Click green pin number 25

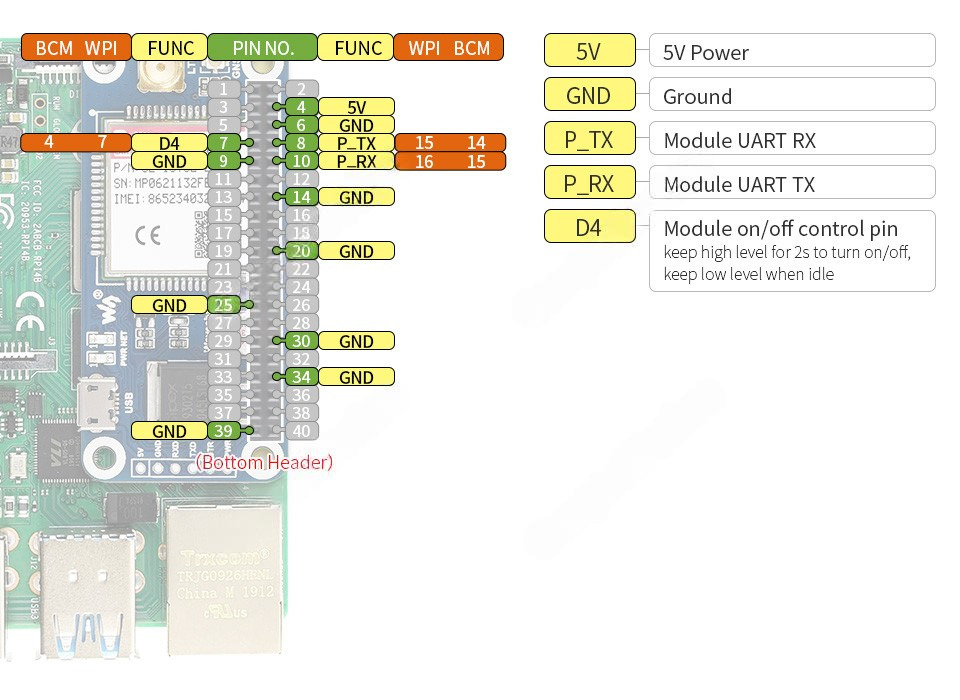(224, 305)
